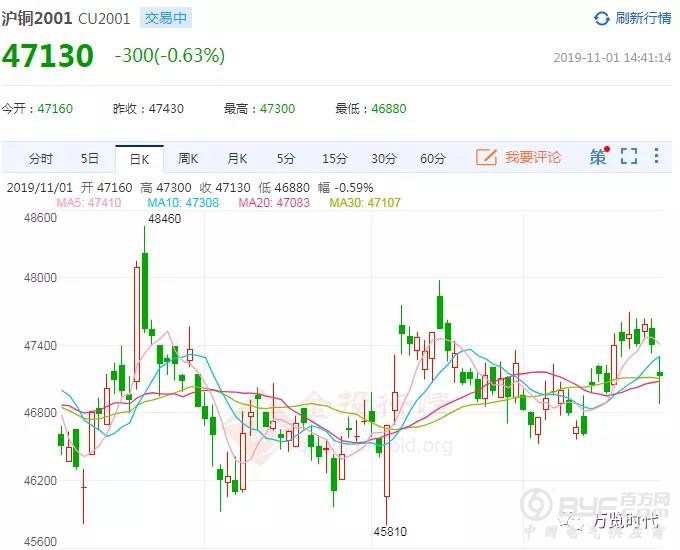
Task: Switch to 15分 interval chart
Action: [x=334, y=158]
